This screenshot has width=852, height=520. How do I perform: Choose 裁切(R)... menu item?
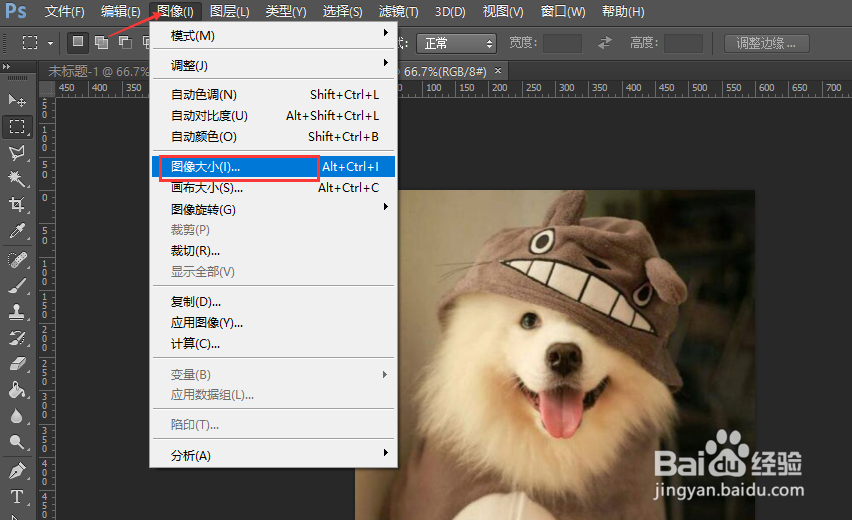273,251
